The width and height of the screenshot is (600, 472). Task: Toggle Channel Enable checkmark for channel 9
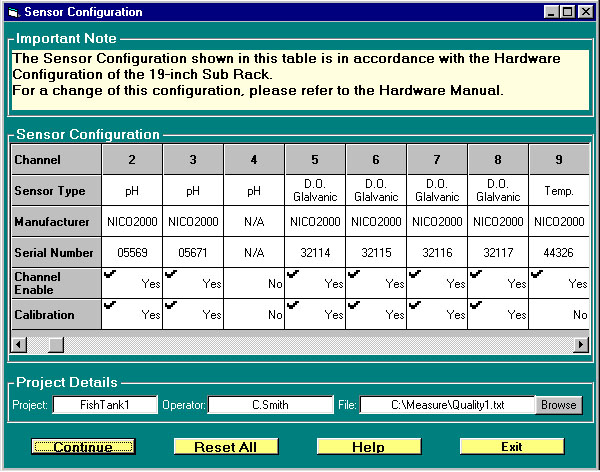[537, 274]
